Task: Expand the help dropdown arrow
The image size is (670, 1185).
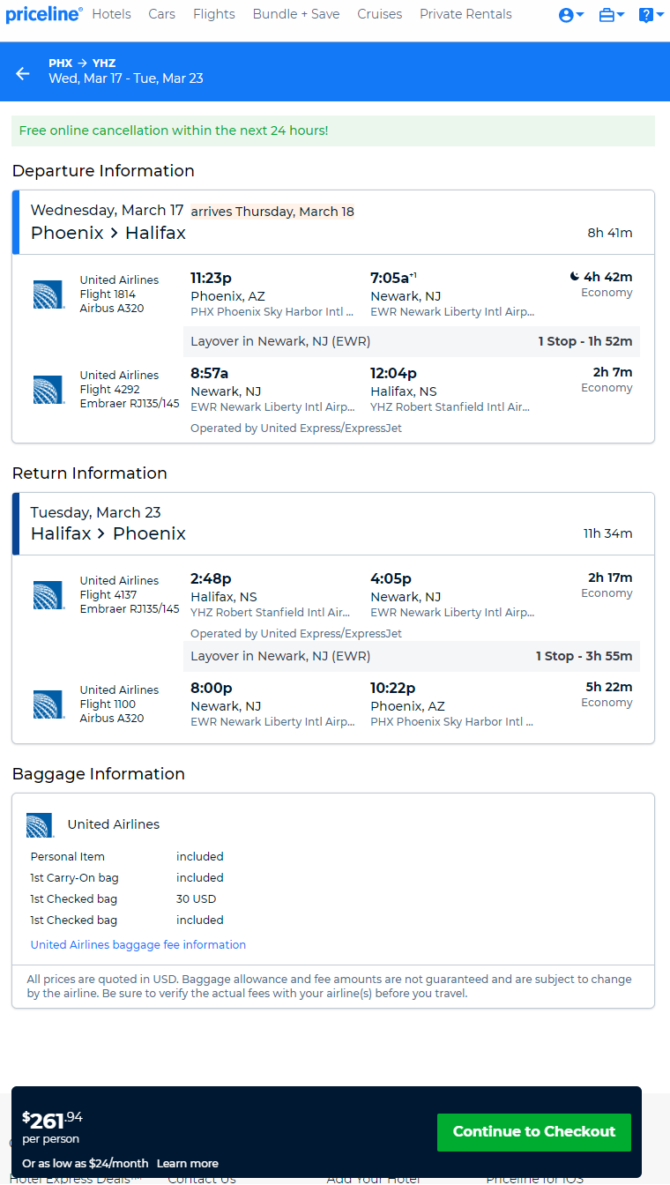Action: point(659,15)
